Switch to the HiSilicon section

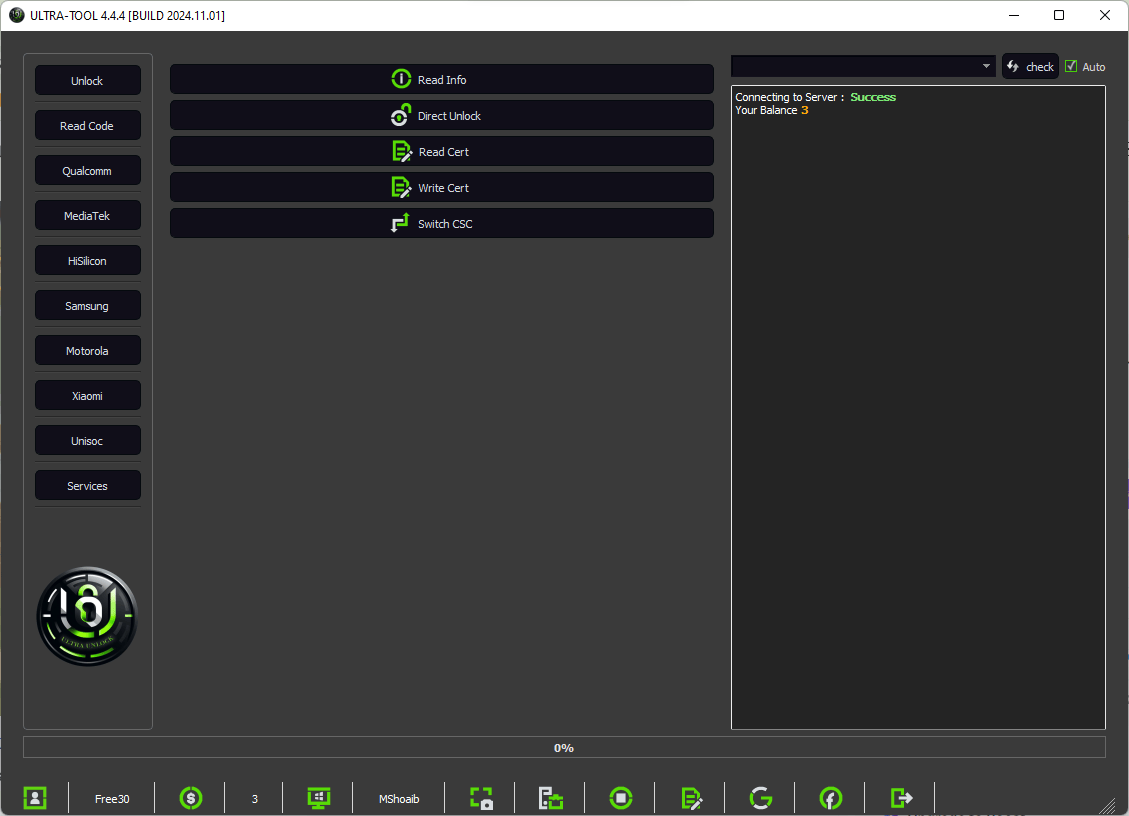(x=88, y=261)
